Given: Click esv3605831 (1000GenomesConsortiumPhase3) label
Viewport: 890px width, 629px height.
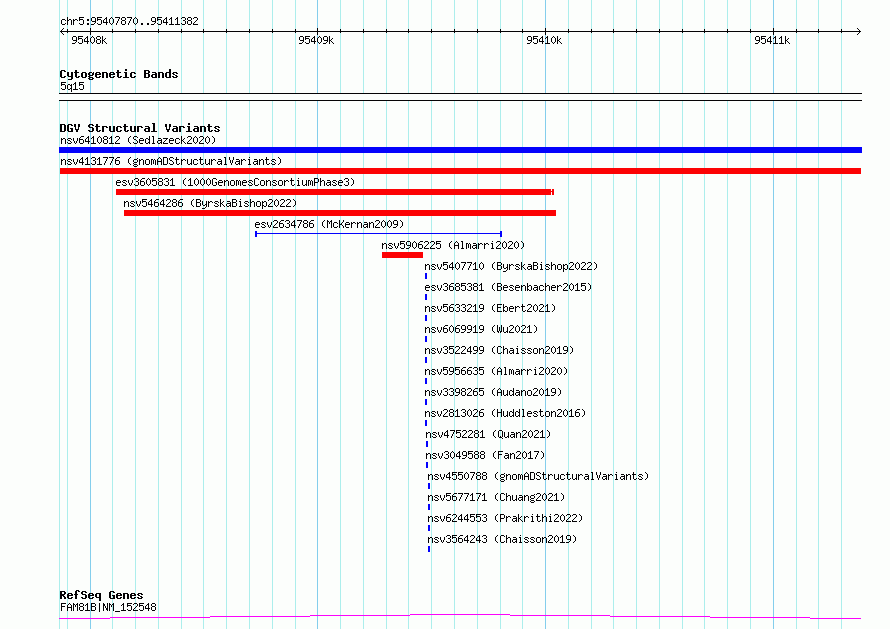Looking at the screenshot, I should click(235, 182).
